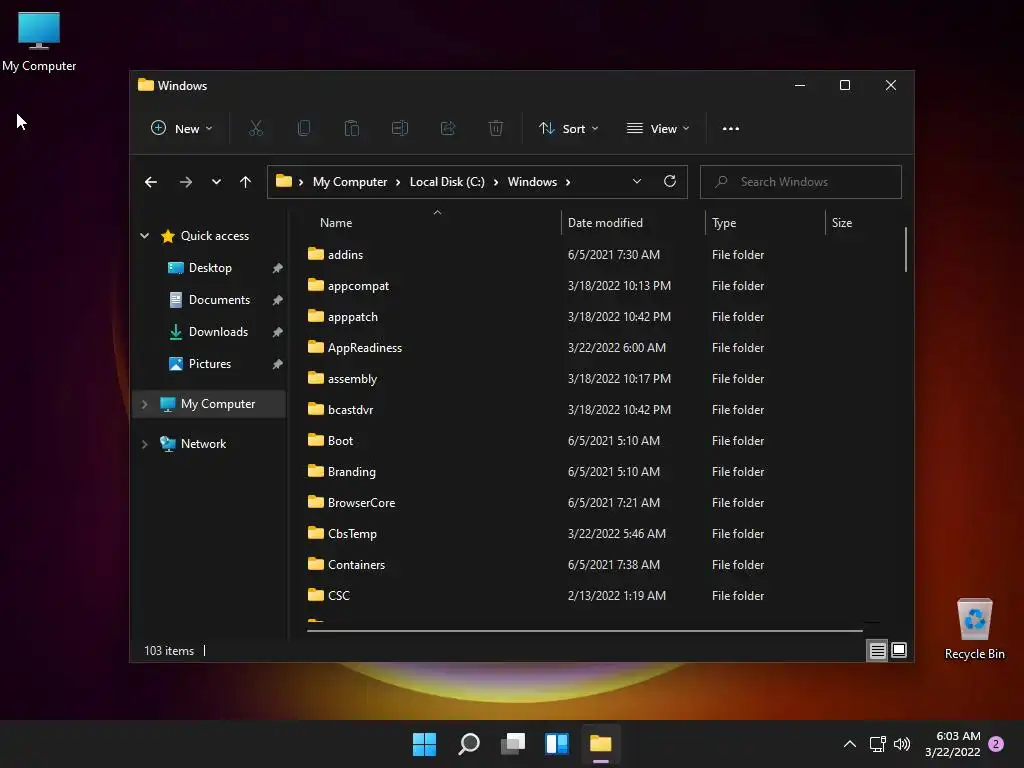Click chevron after Local Disk (C:) breadcrumb
Screen dimensions: 1024x768
pos(496,182)
